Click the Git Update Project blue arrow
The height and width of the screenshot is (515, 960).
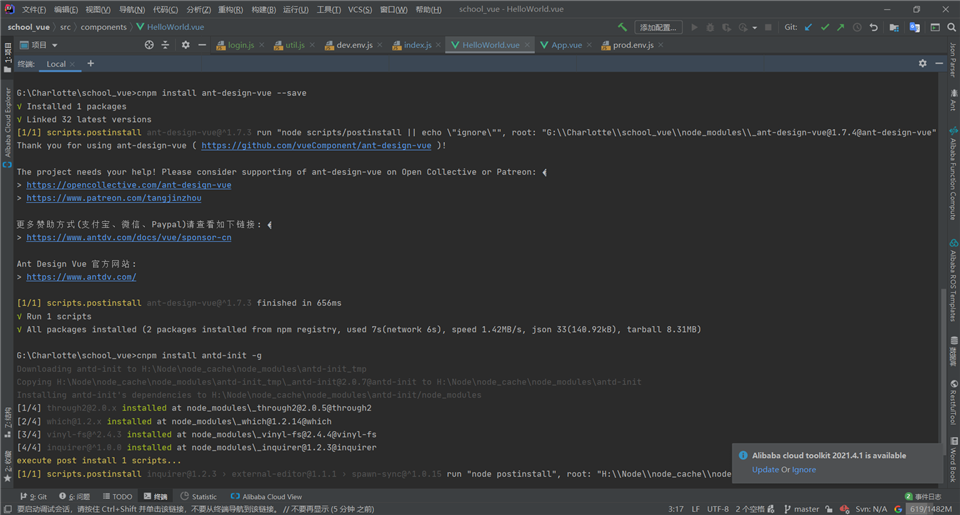[x=809, y=27]
